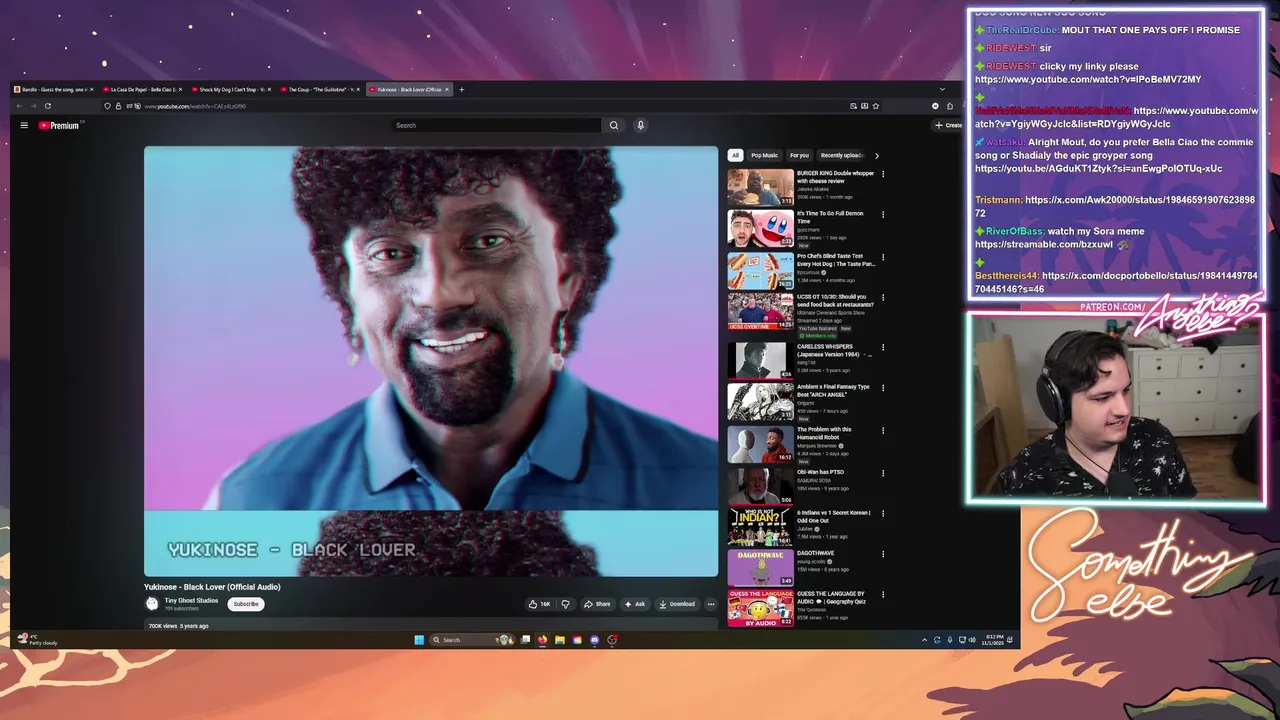Click the magnifier search button in YouTube
1280x720 pixels.
[x=614, y=125]
